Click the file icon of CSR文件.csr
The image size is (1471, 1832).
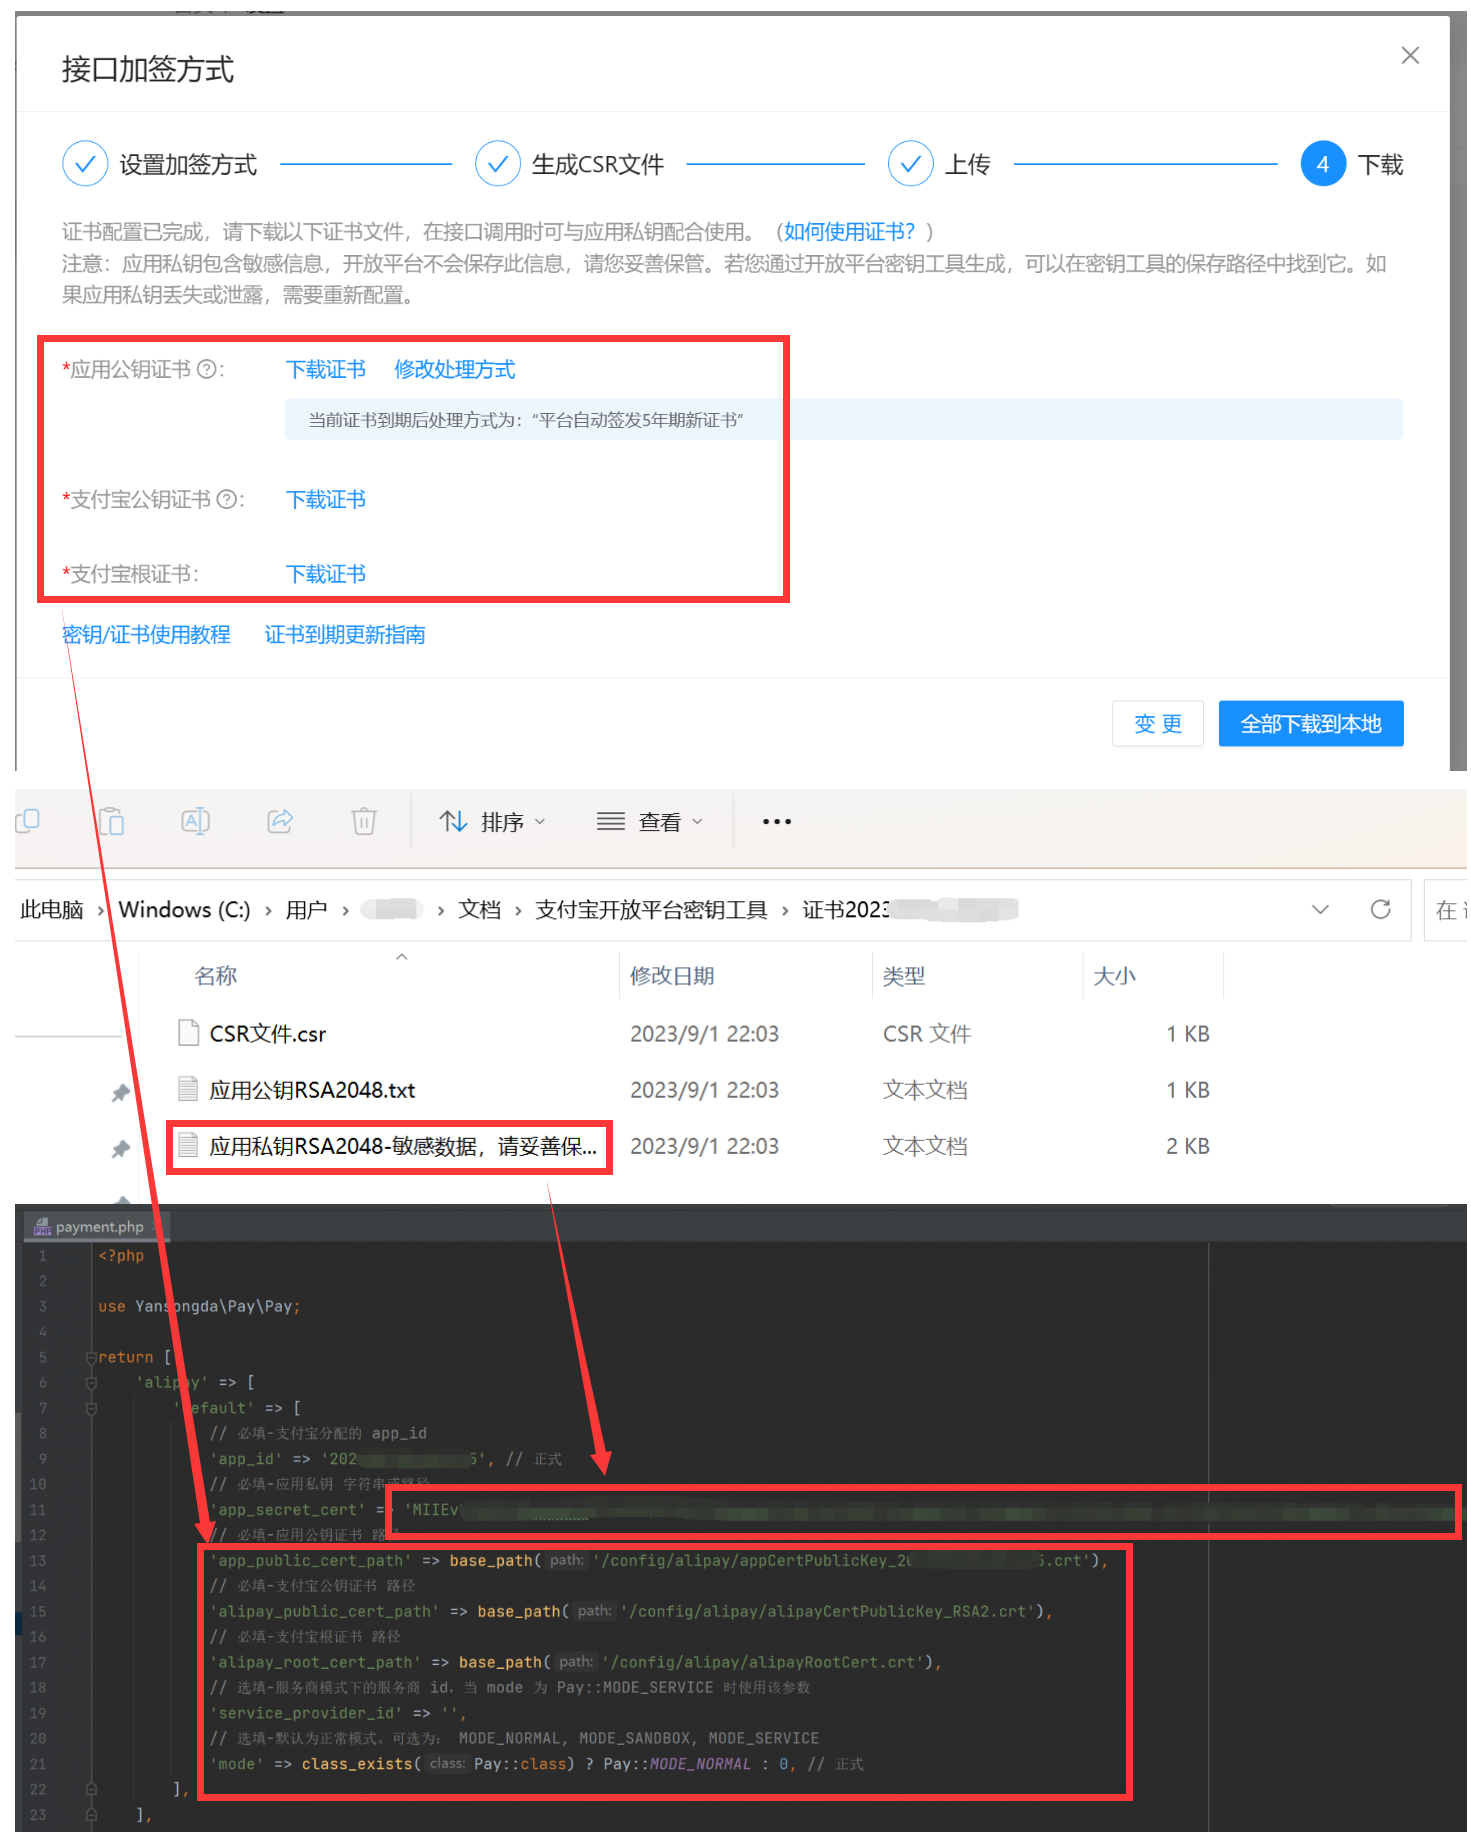188,1033
